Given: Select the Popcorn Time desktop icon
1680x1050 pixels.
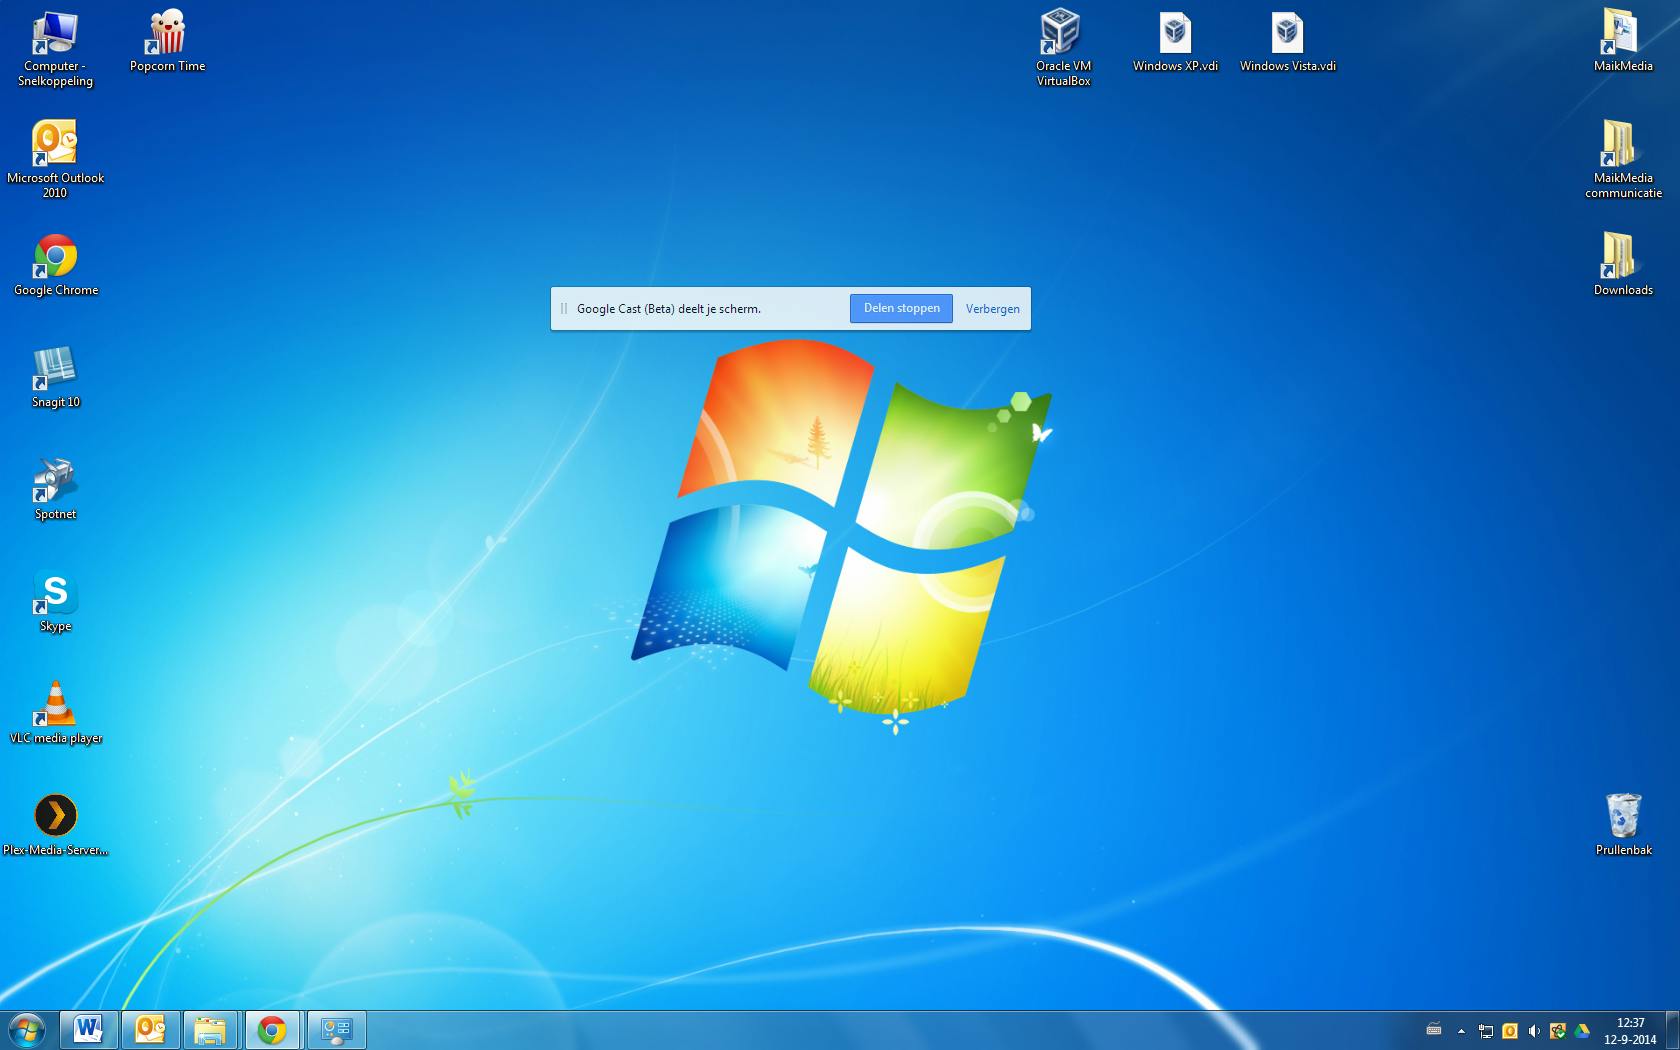Looking at the screenshot, I should click(167, 42).
